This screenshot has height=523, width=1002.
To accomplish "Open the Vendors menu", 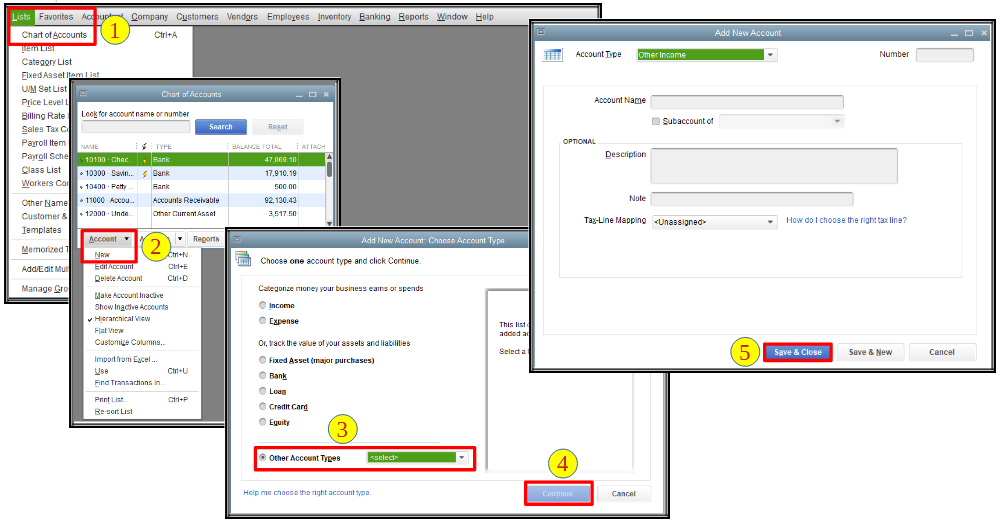I will click(x=242, y=17).
